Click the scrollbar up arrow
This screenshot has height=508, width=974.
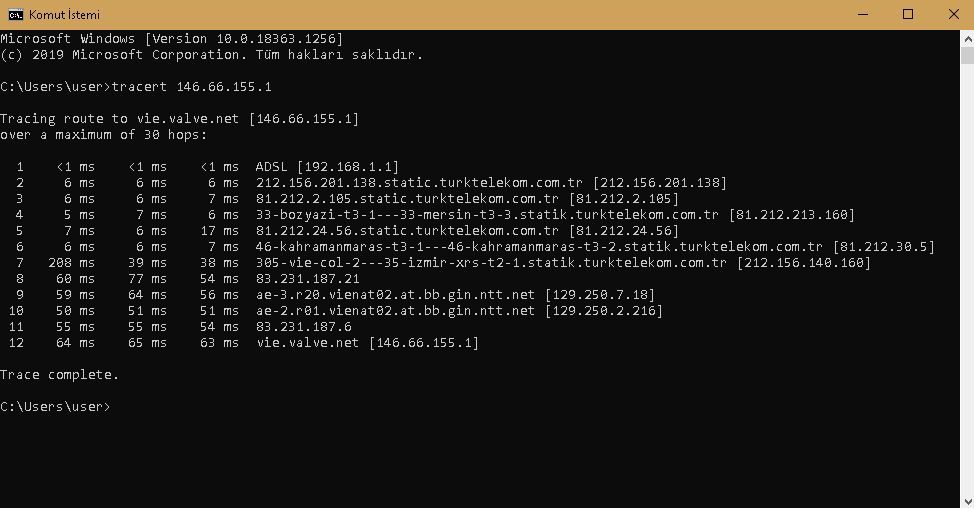pos(967,39)
